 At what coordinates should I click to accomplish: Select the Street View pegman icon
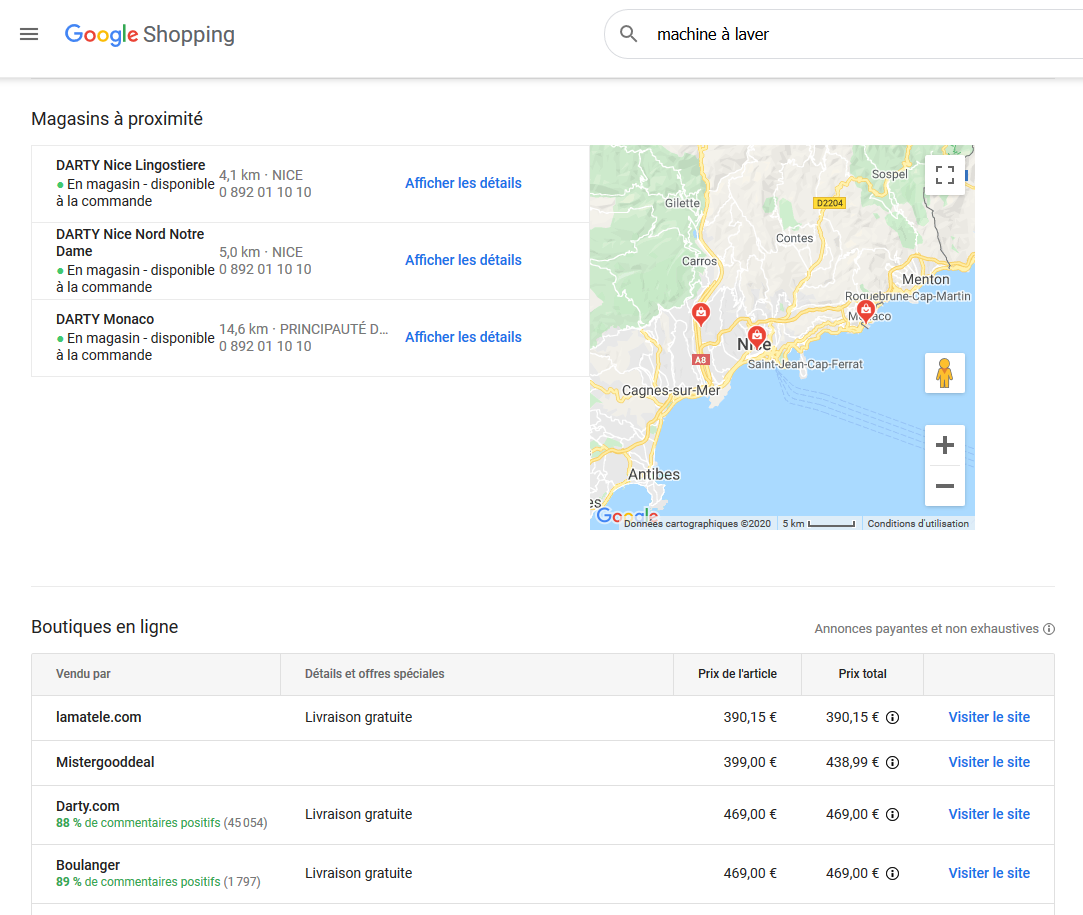point(944,373)
